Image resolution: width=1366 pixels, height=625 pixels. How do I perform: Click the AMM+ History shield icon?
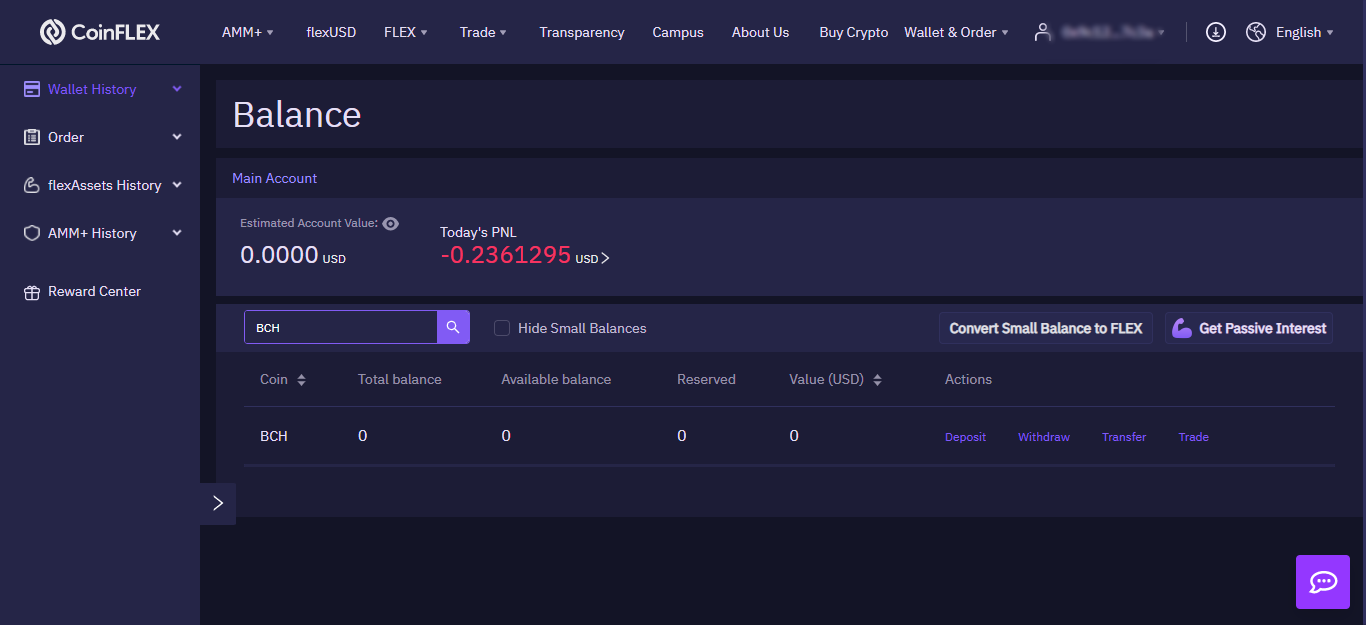coord(32,233)
